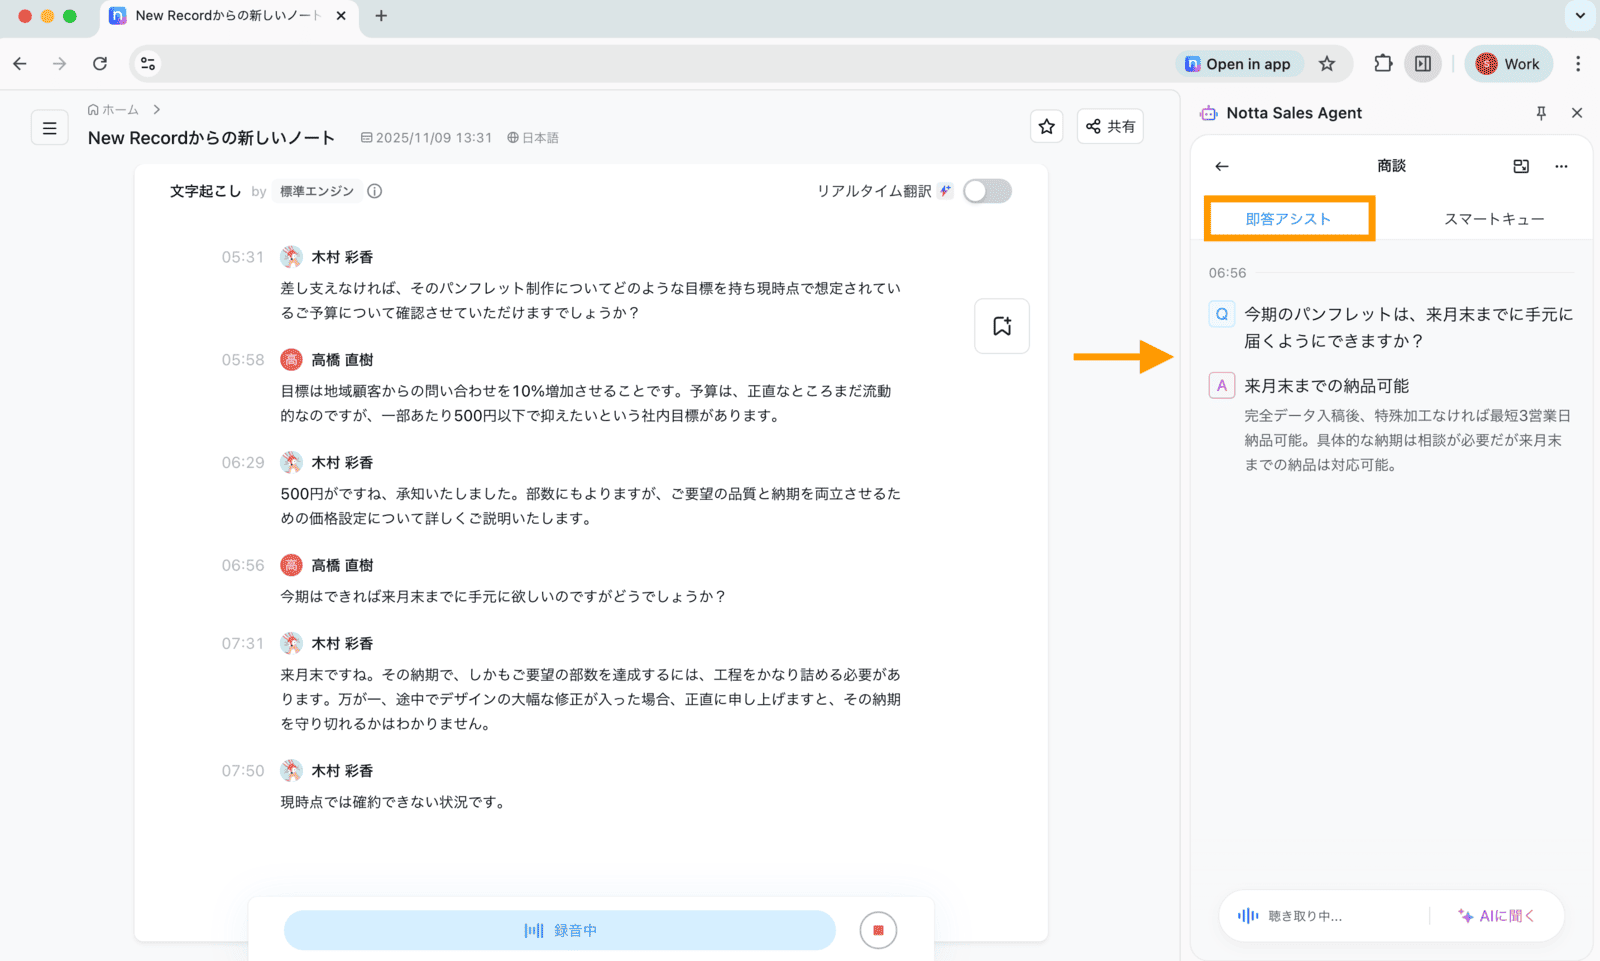1600x961 pixels.
Task: Open the 共有 share button
Action: 1110,126
